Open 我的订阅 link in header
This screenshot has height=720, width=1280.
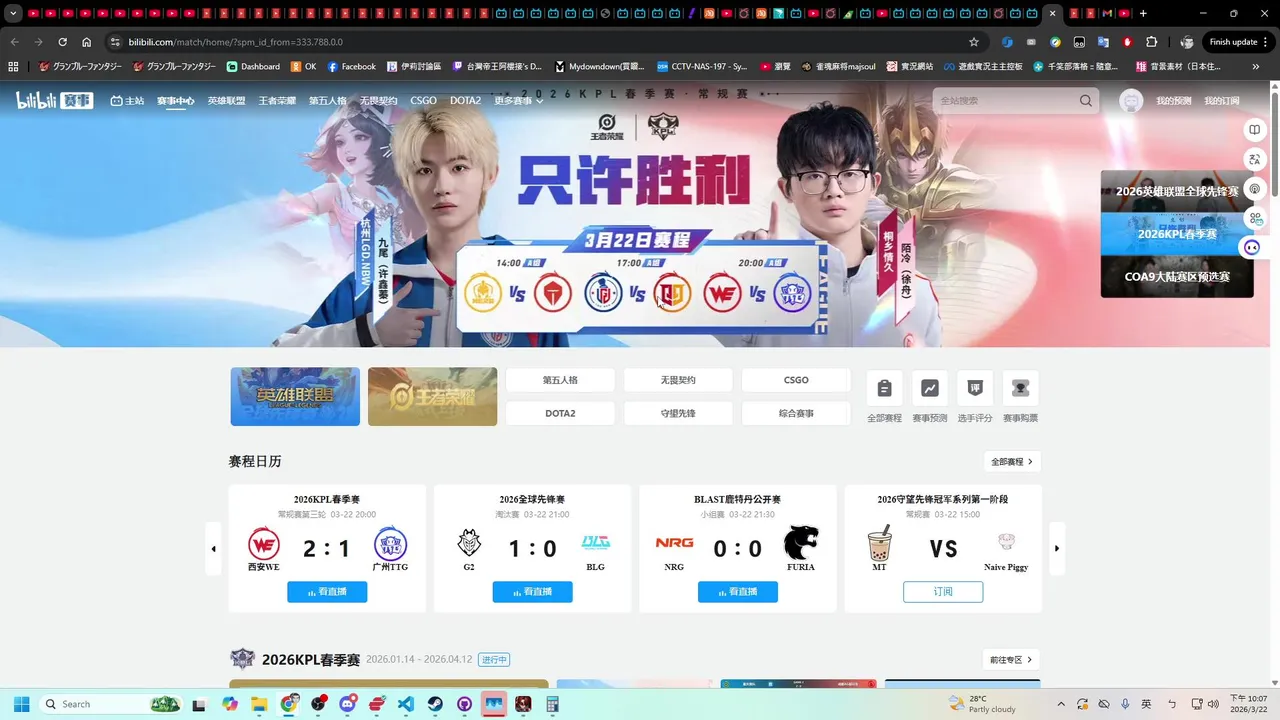point(1221,101)
